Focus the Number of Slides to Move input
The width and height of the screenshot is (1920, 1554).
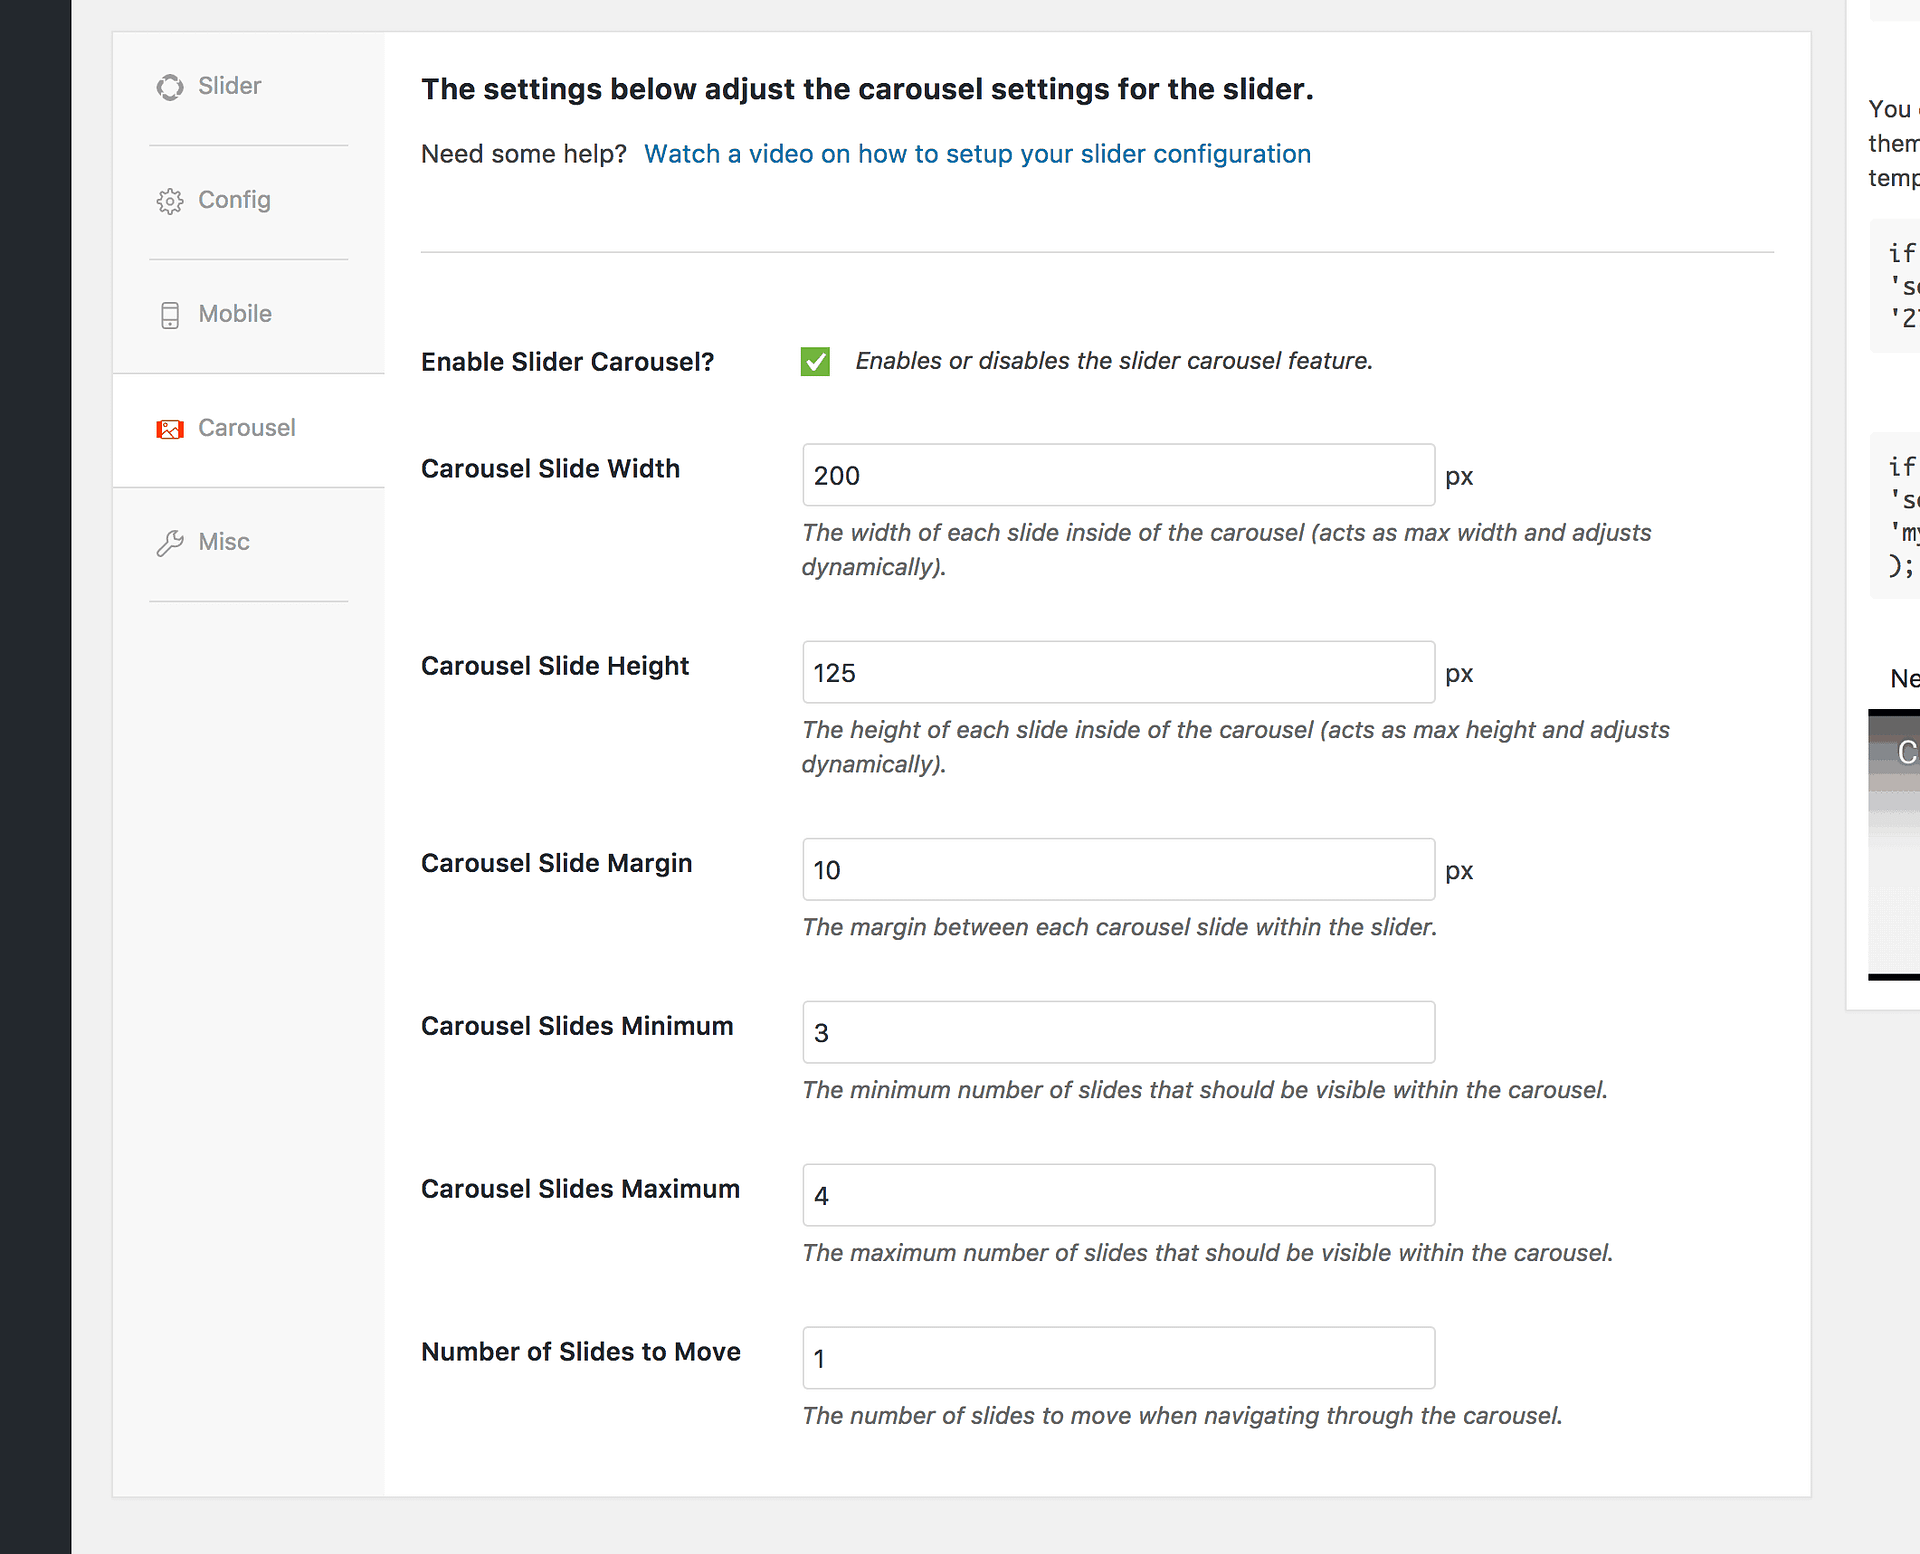click(1118, 1358)
